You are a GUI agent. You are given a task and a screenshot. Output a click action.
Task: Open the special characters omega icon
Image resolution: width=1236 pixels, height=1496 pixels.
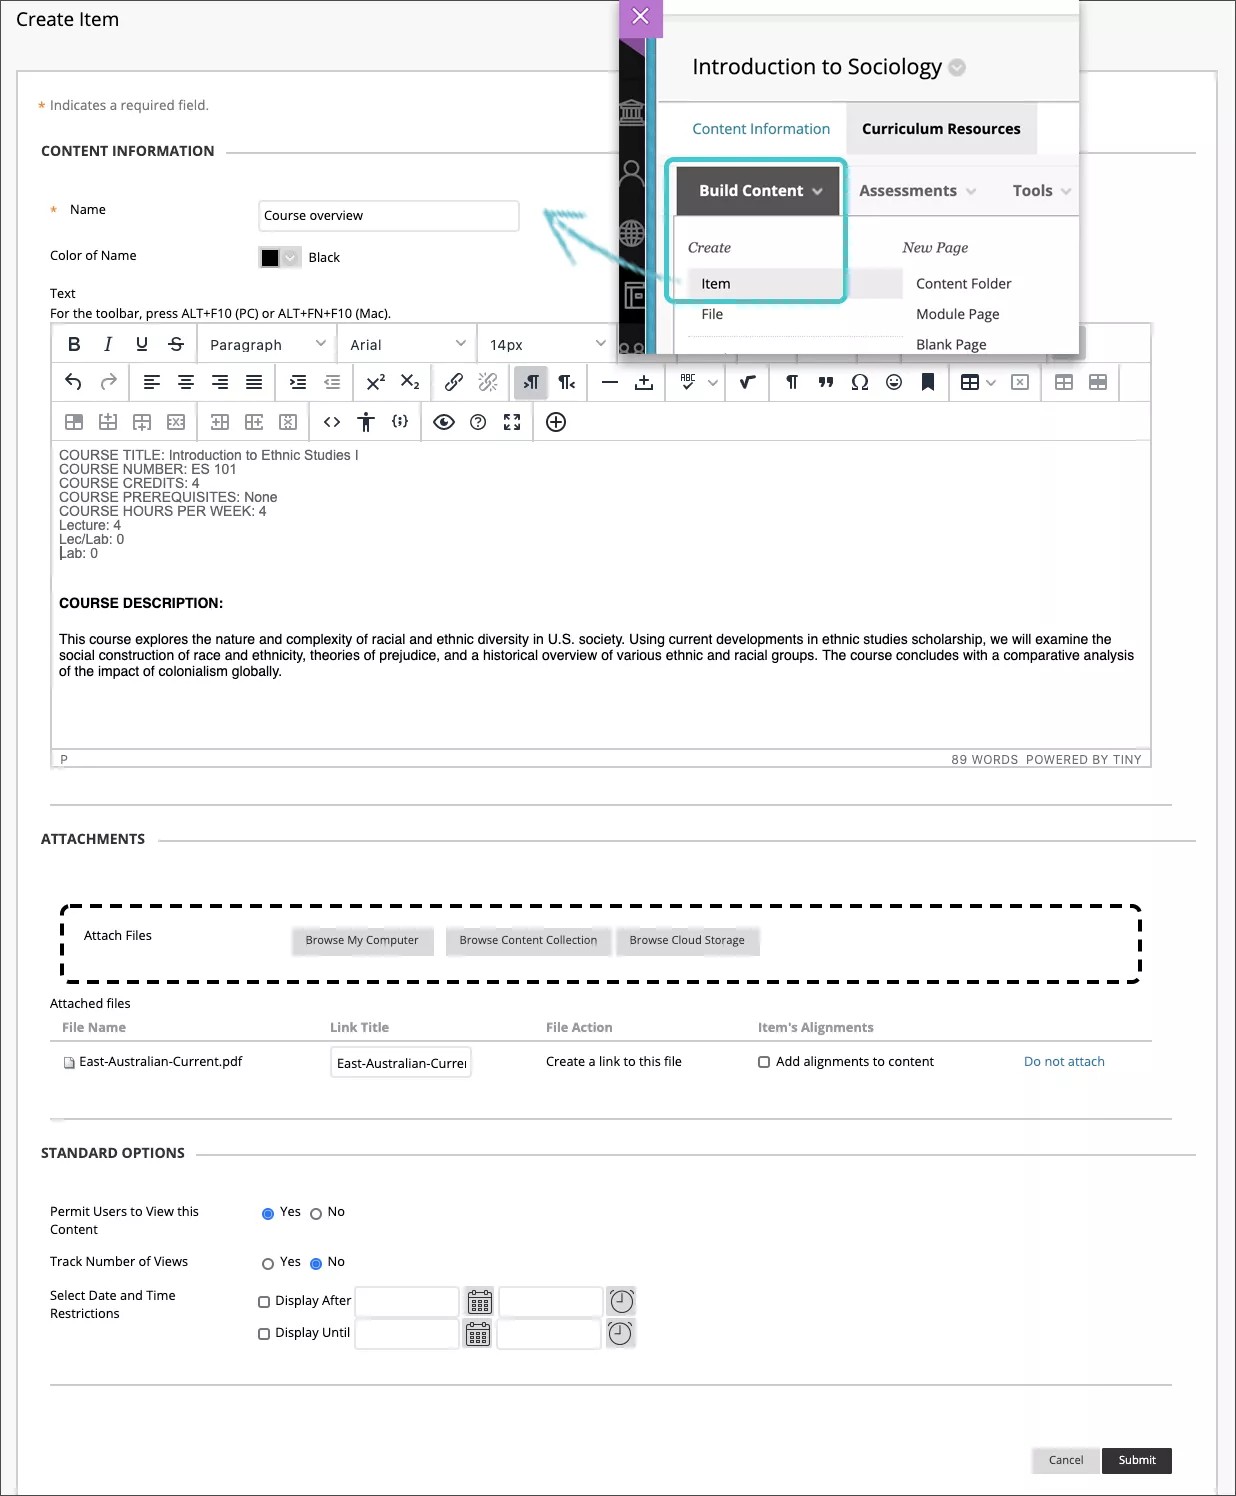[x=859, y=382]
